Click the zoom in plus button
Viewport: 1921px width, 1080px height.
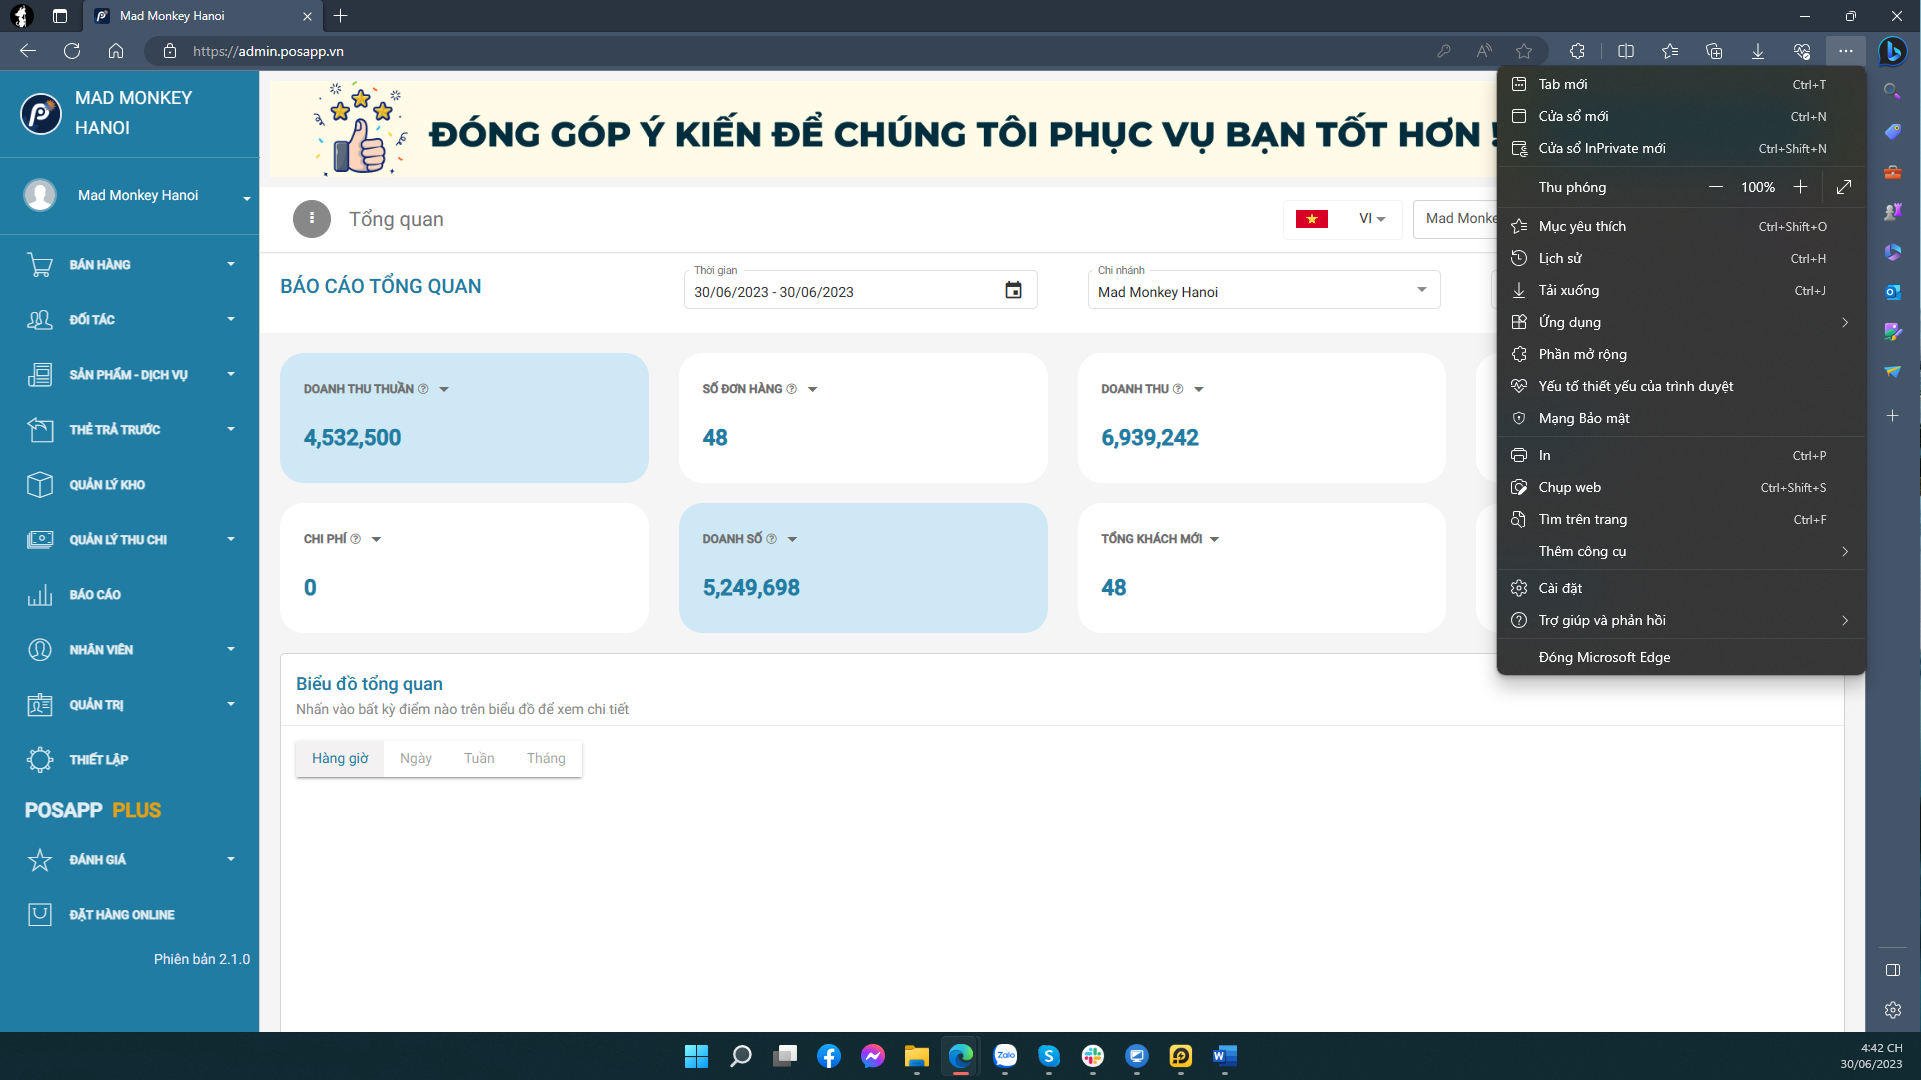click(x=1800, y=187)
